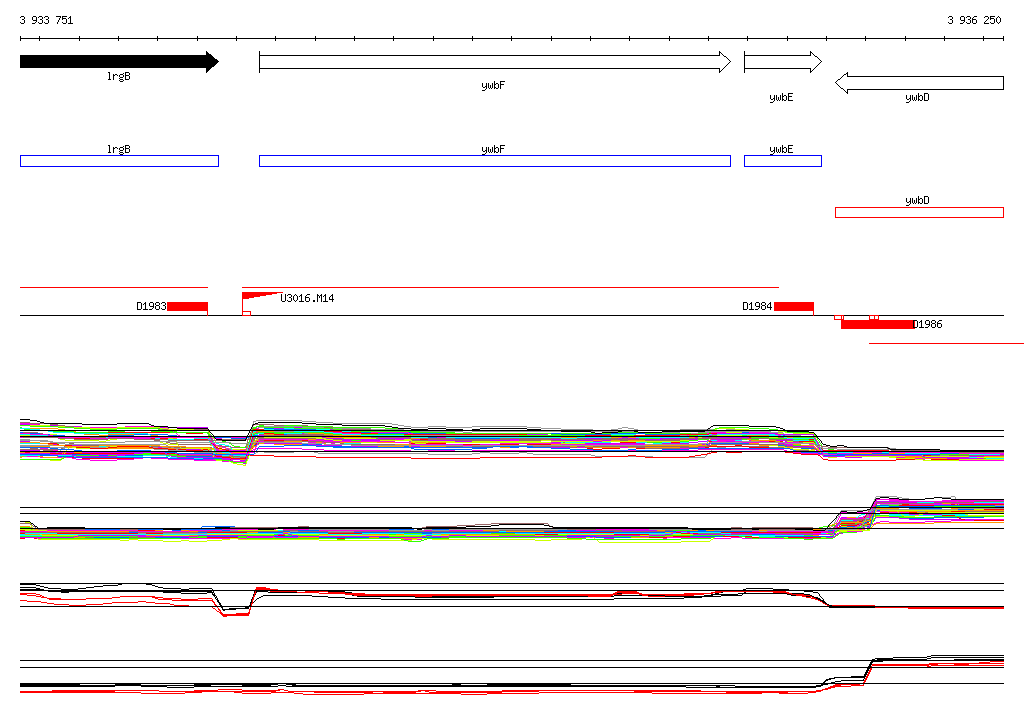Image resolution: width=1024 pixels, height=714 pixels.
Task: Click ywbF label under the long arrow
Action: (493, 86)
